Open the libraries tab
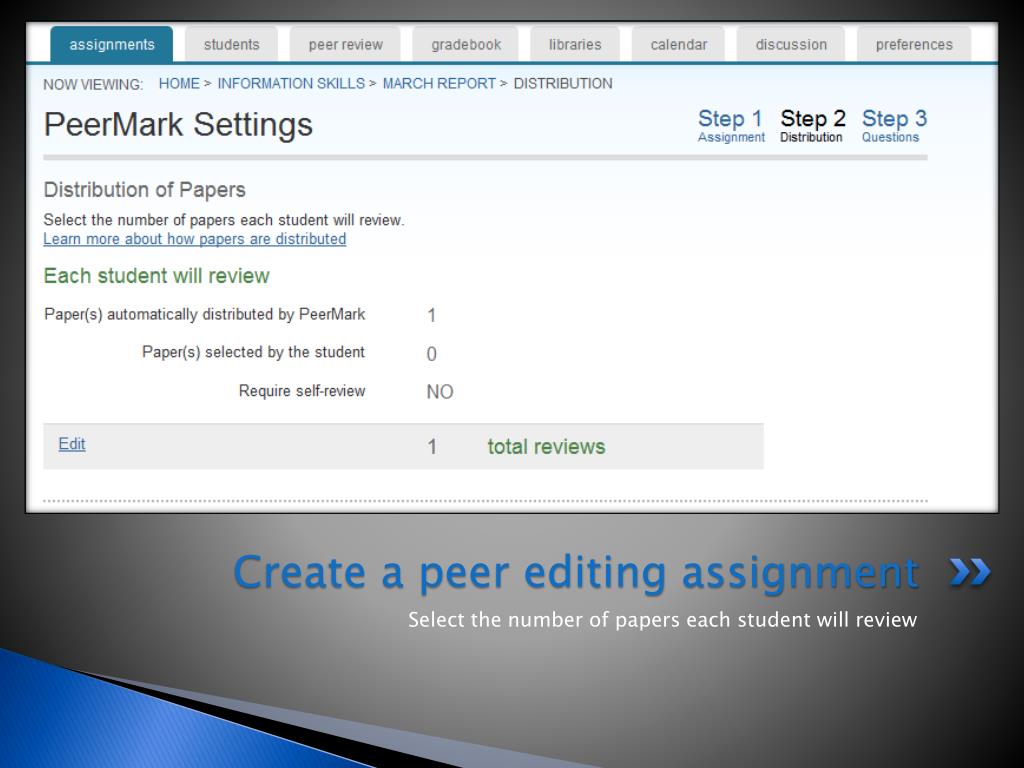The width and height of the screenshot is (1024, 768). pos(575,44)
